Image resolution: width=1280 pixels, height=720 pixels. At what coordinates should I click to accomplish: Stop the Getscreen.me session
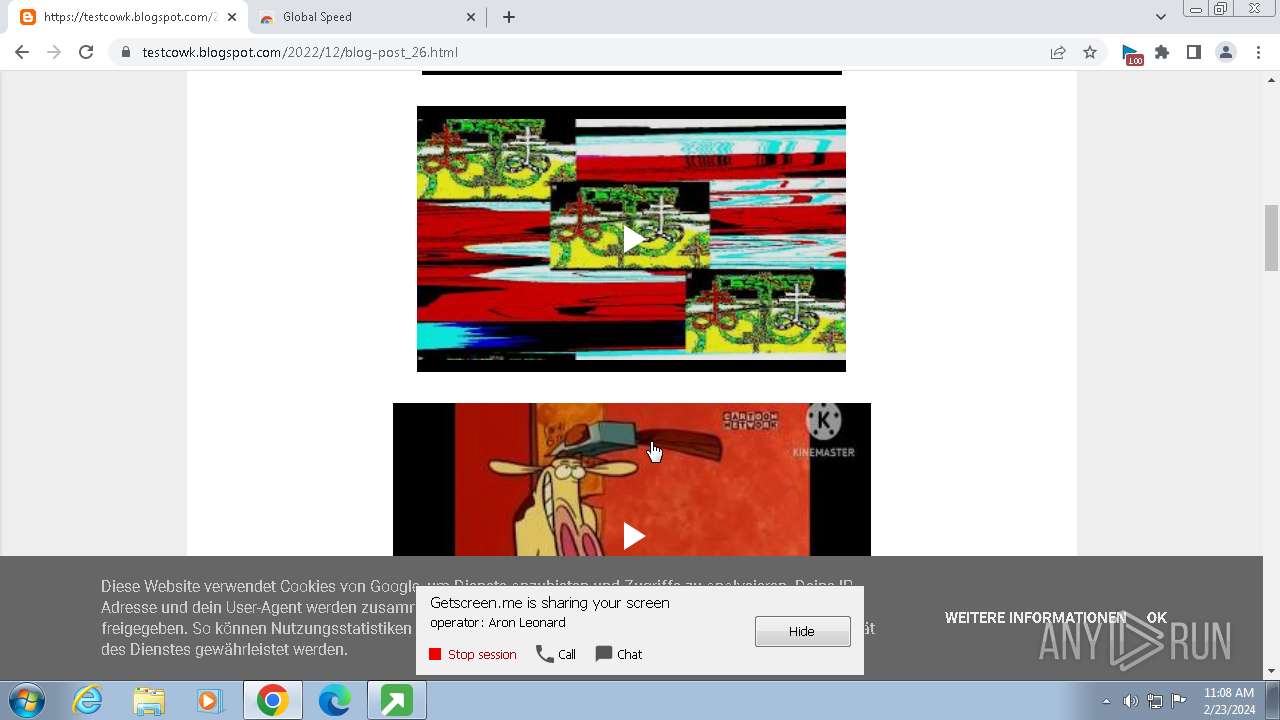coord(473,654)
